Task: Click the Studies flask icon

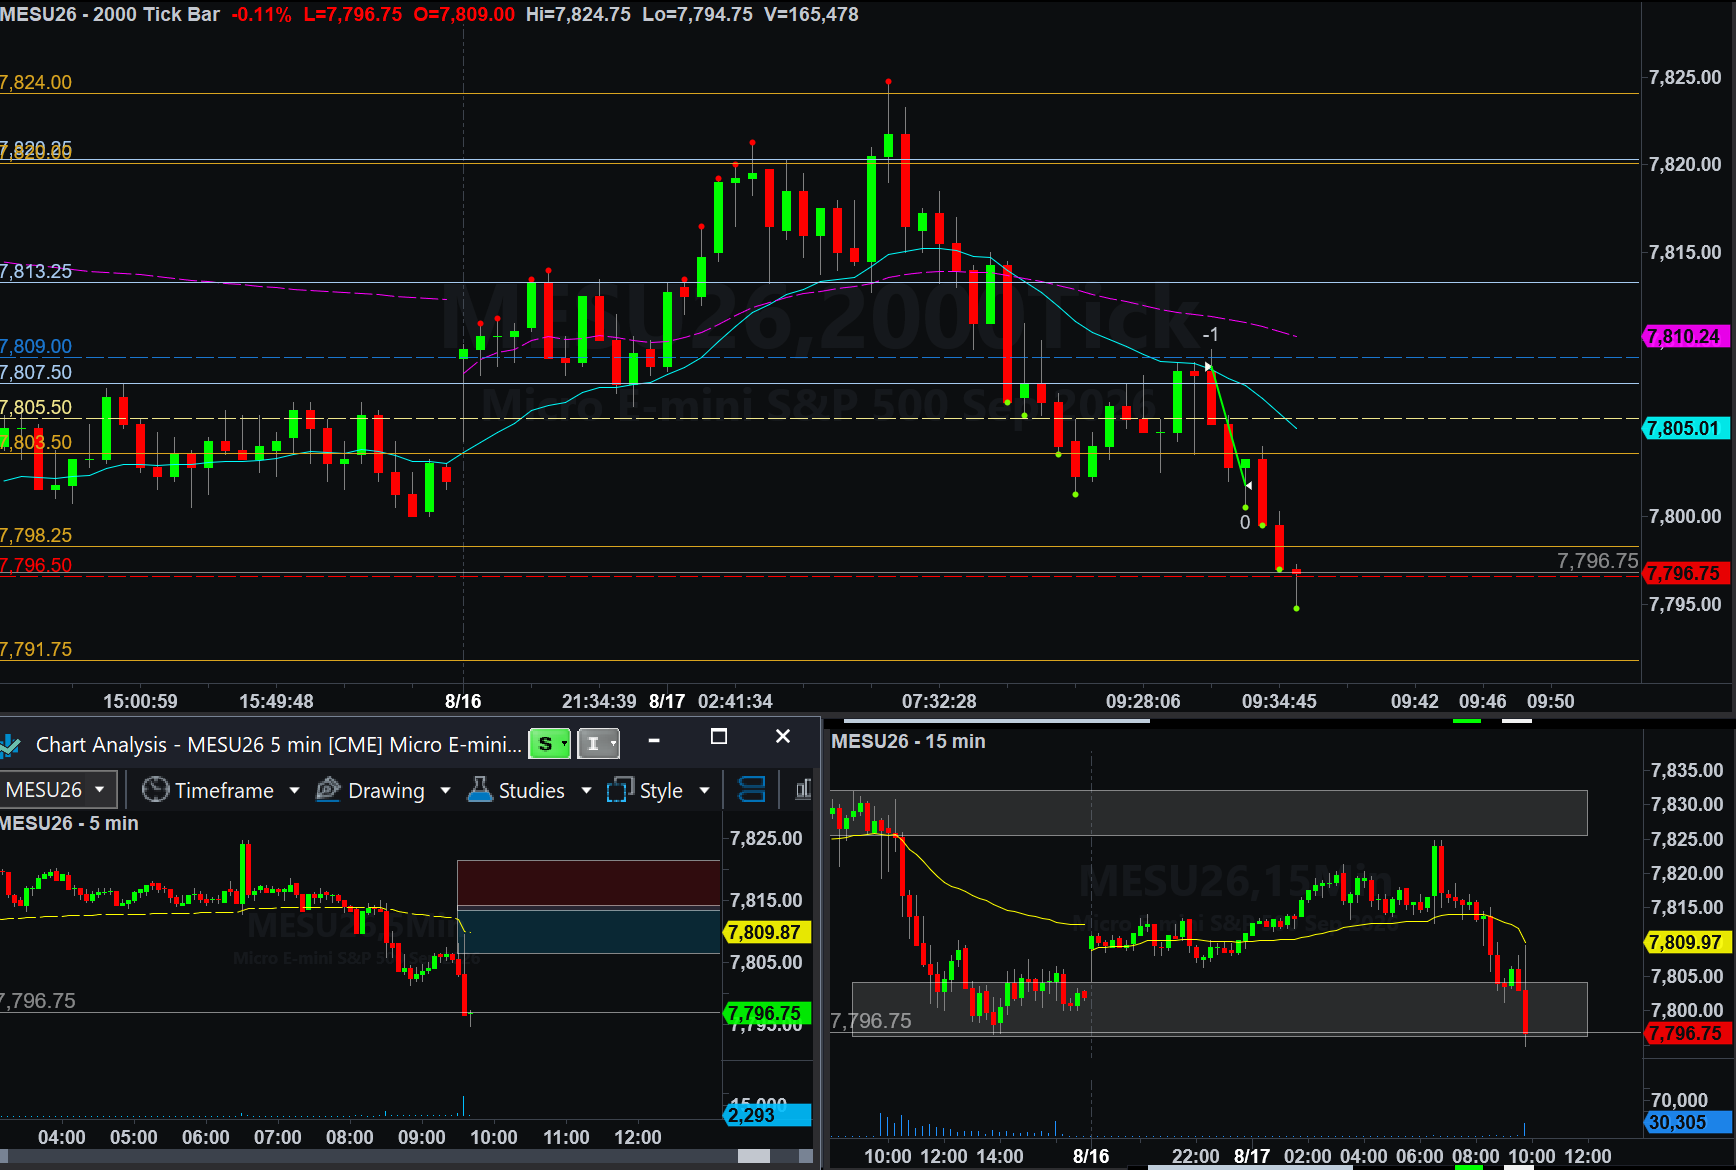Action: click(480, 790)
